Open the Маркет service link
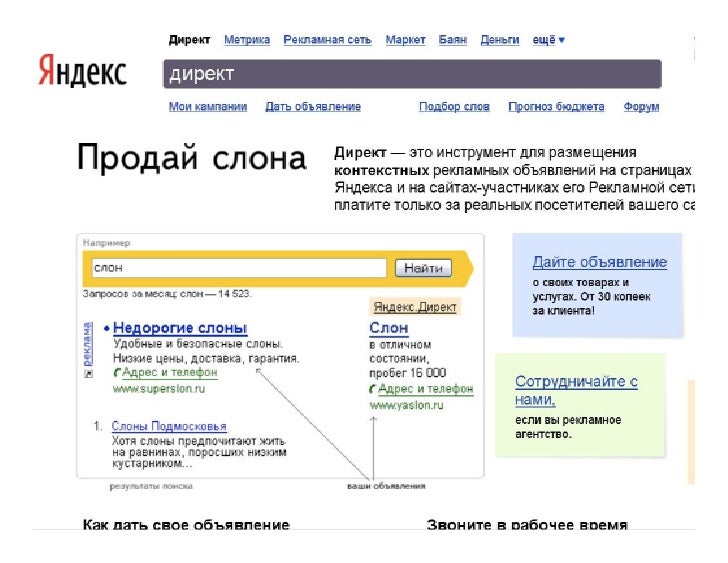This screenshot has width=728, height=563. 405,40
